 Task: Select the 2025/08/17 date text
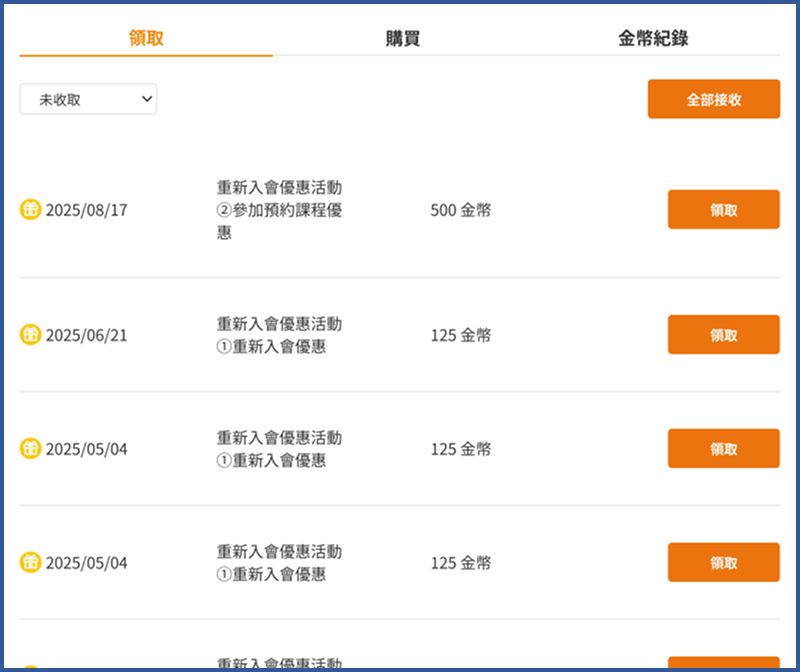87,211
